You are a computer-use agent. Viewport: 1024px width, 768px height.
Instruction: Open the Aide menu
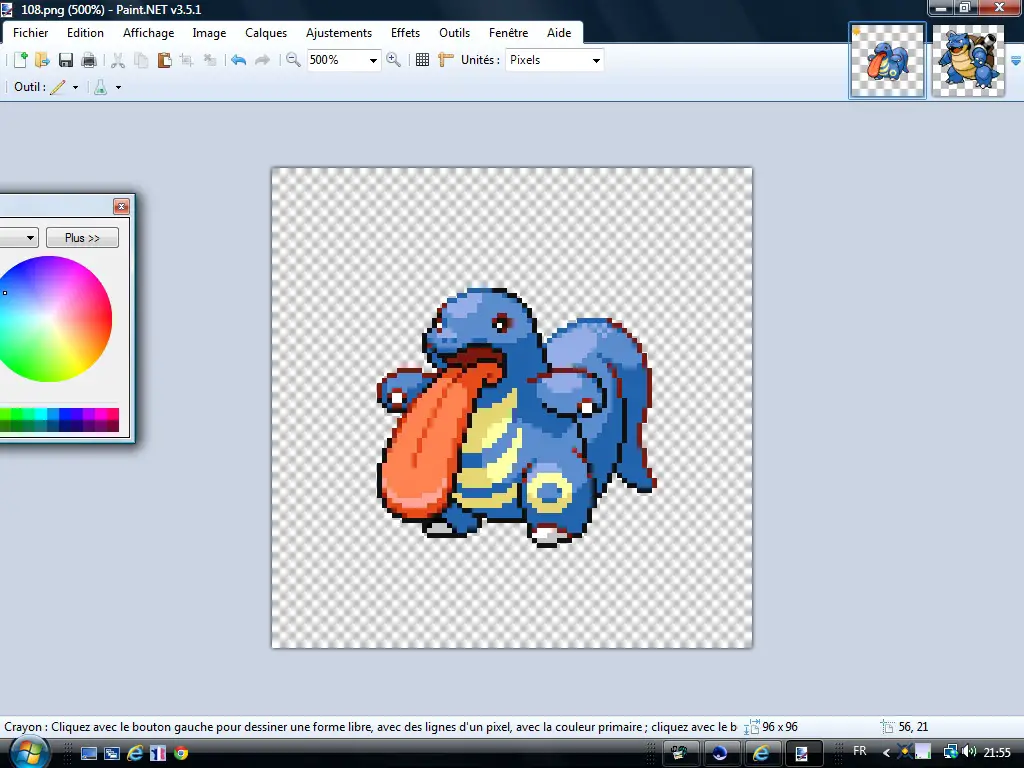(x=559, y=33)
